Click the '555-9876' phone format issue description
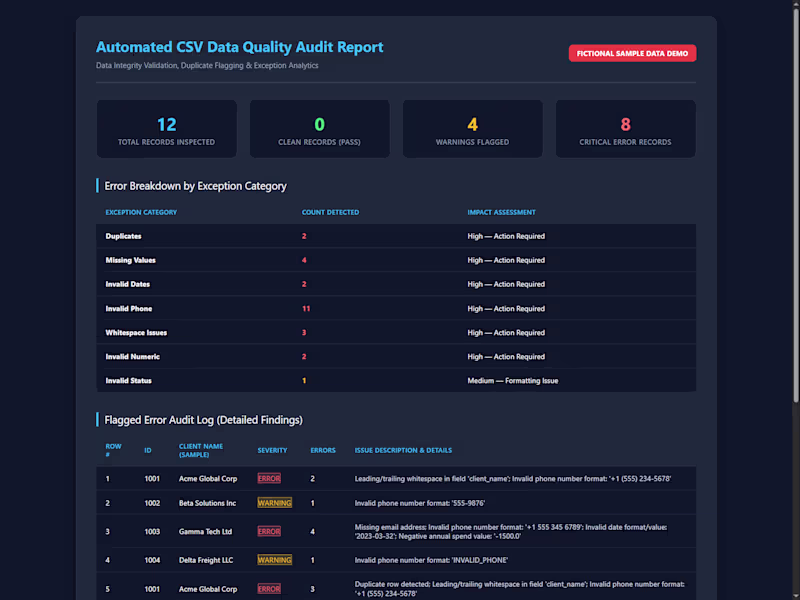Image resolution: width=800 pixels, height=600 pixels. pyautogui.click(x=420, y=503)
